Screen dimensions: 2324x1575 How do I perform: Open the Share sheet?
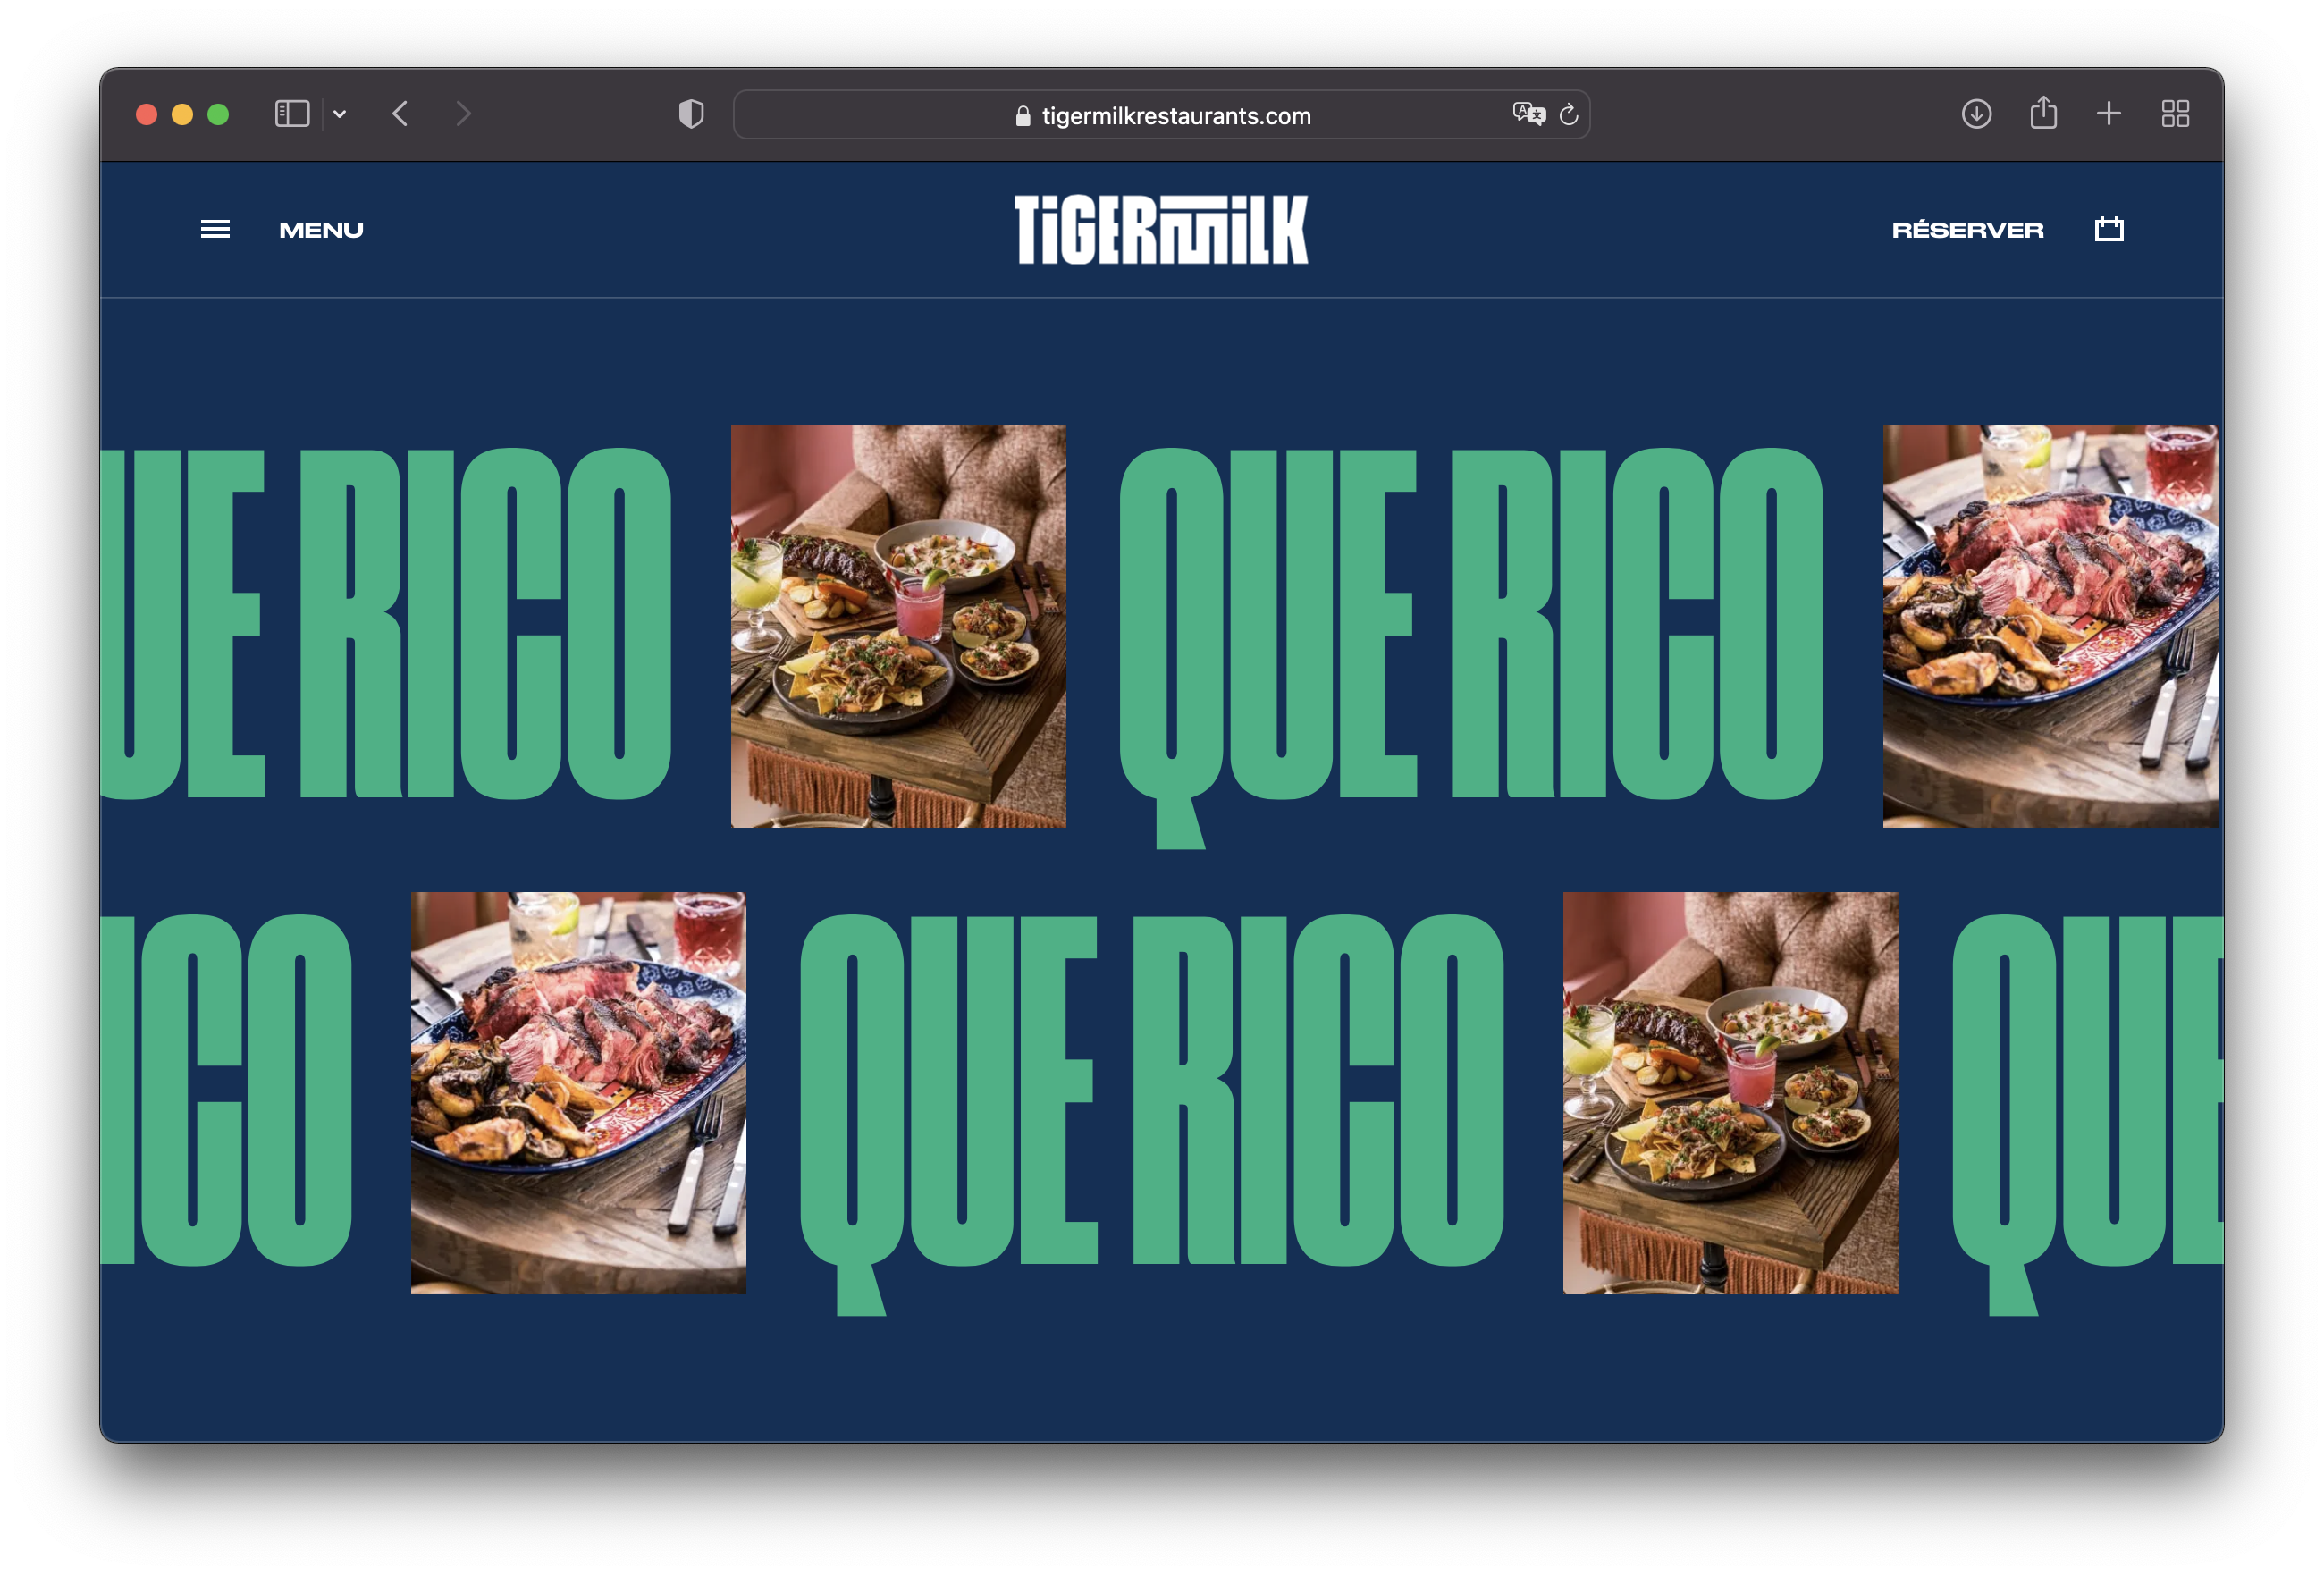click(2043, 112)
